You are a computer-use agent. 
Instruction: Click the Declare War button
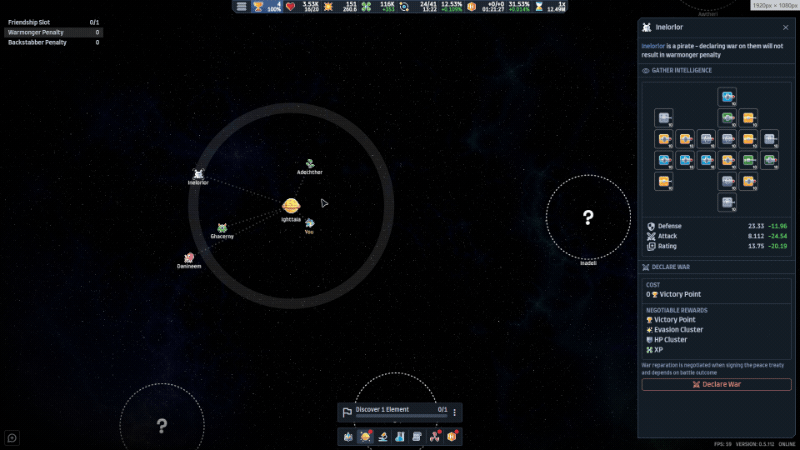pos(716,384)
